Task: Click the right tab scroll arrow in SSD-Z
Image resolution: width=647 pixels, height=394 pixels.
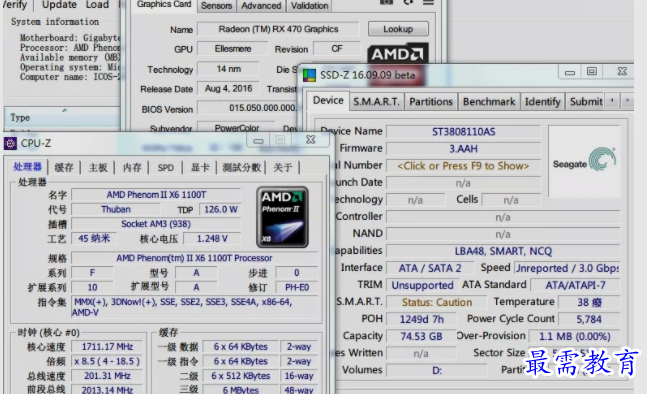Action: [627, 100]
